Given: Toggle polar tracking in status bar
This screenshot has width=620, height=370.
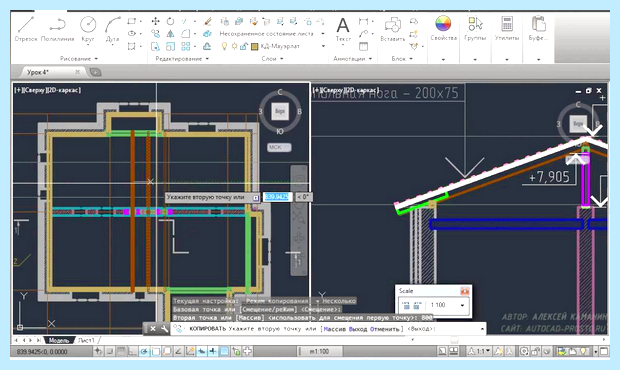Looking at the screenshot, I should click(144, 351).
